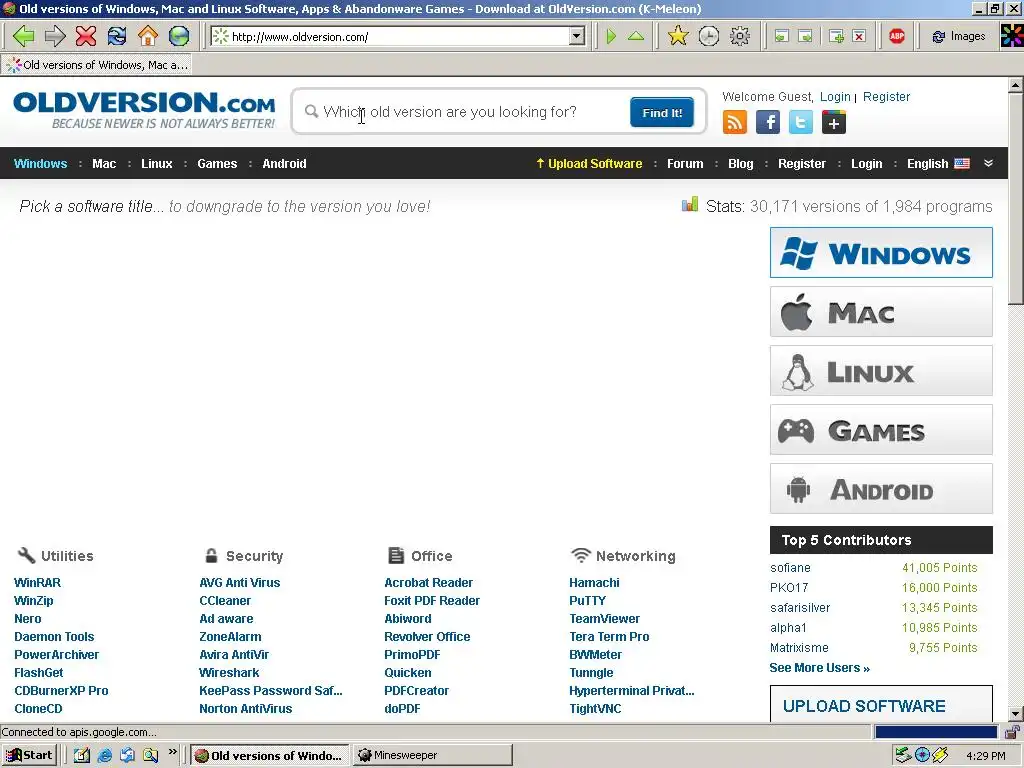Click the search box for old versions
Screen dimensions: 1024x768
point(464,112)
